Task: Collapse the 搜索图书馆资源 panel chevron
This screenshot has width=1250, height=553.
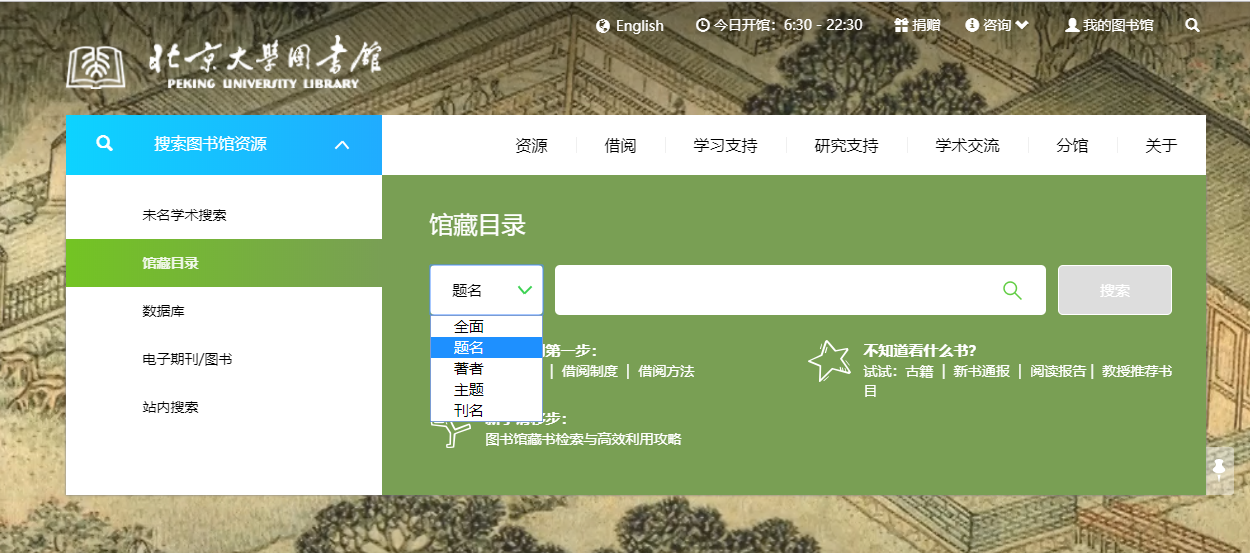Action: [x=342, y=145]
